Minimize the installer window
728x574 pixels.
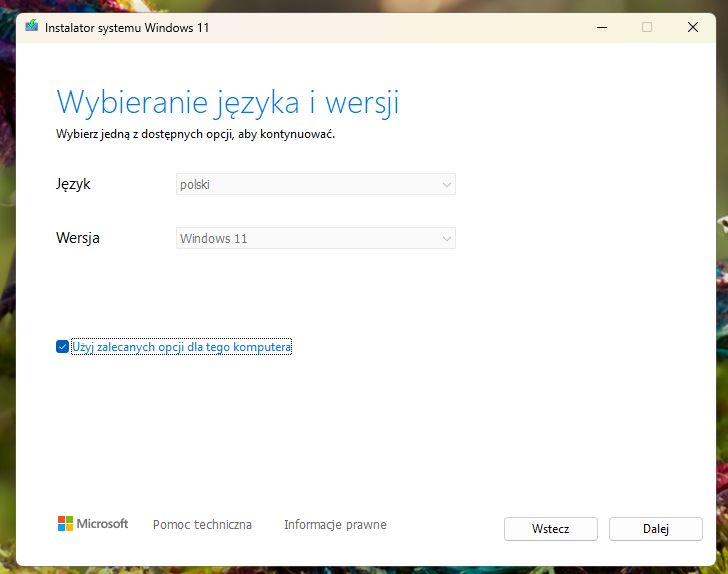click(x=602, y=27)
